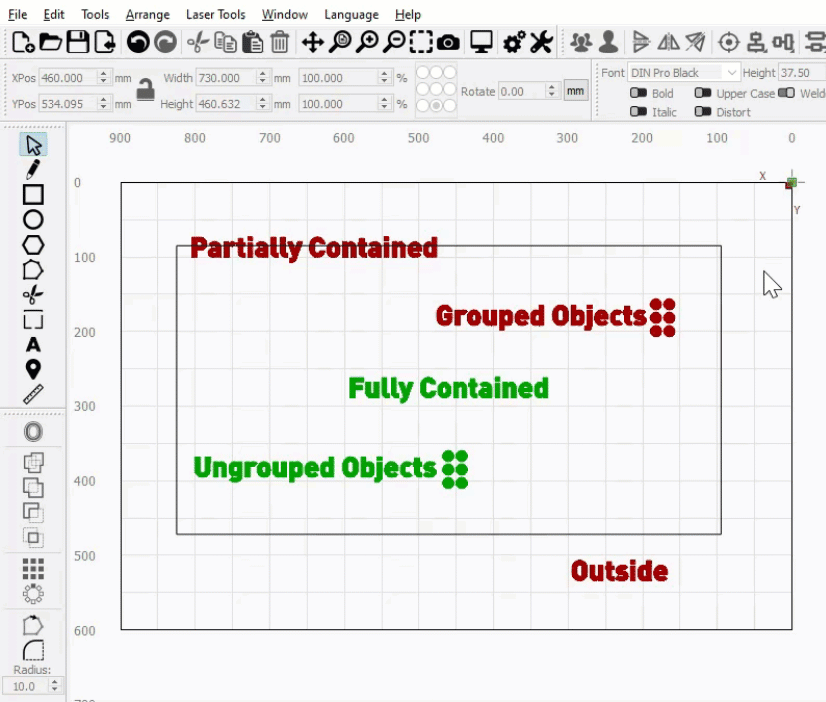
Task: Open the Grid Array tool
Action: point(33,568)
